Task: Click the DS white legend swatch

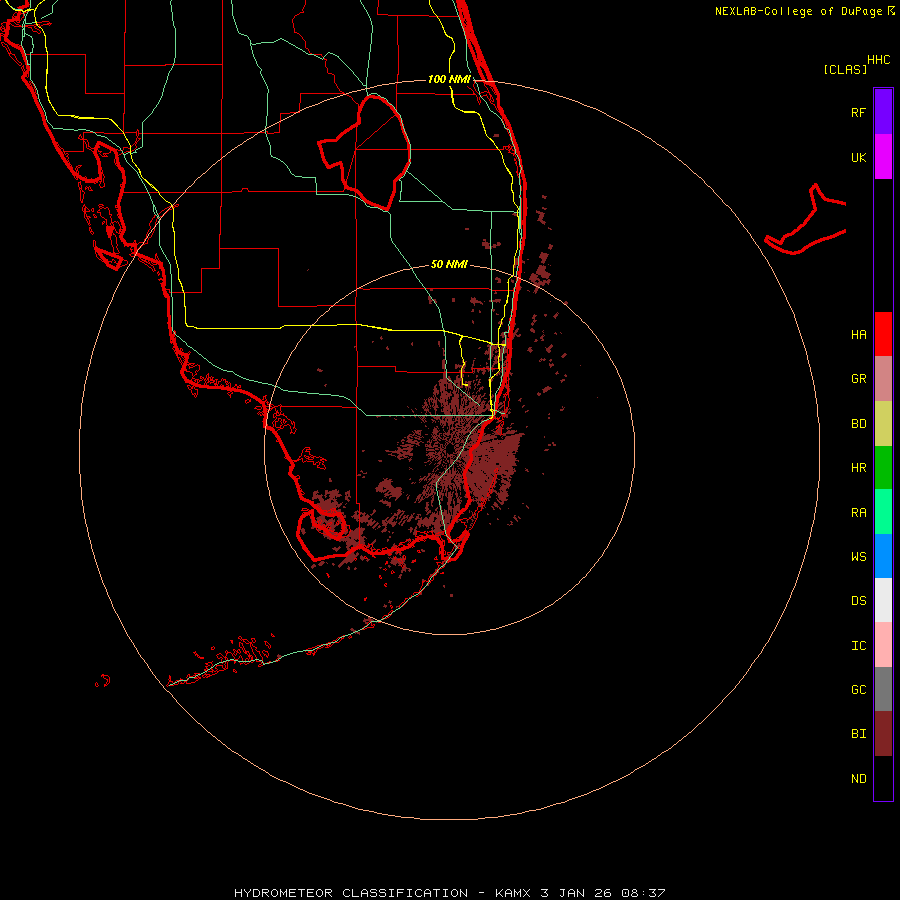Action: [883, 600]
